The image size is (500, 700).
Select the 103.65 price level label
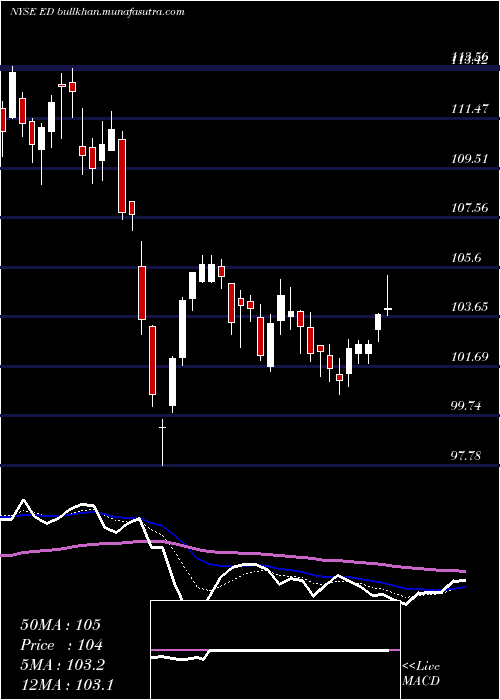[x=469, y=307]
